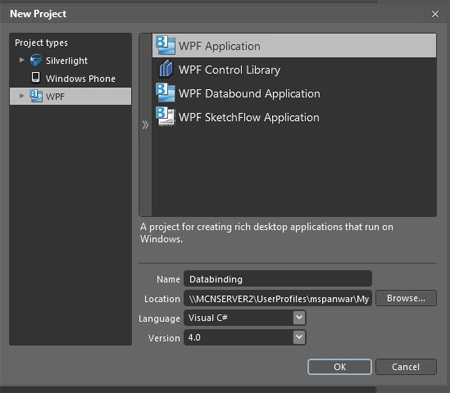Collapse the project types pane chevron
This screenshot has height=393, width=450.
click(x=145, y=125)
